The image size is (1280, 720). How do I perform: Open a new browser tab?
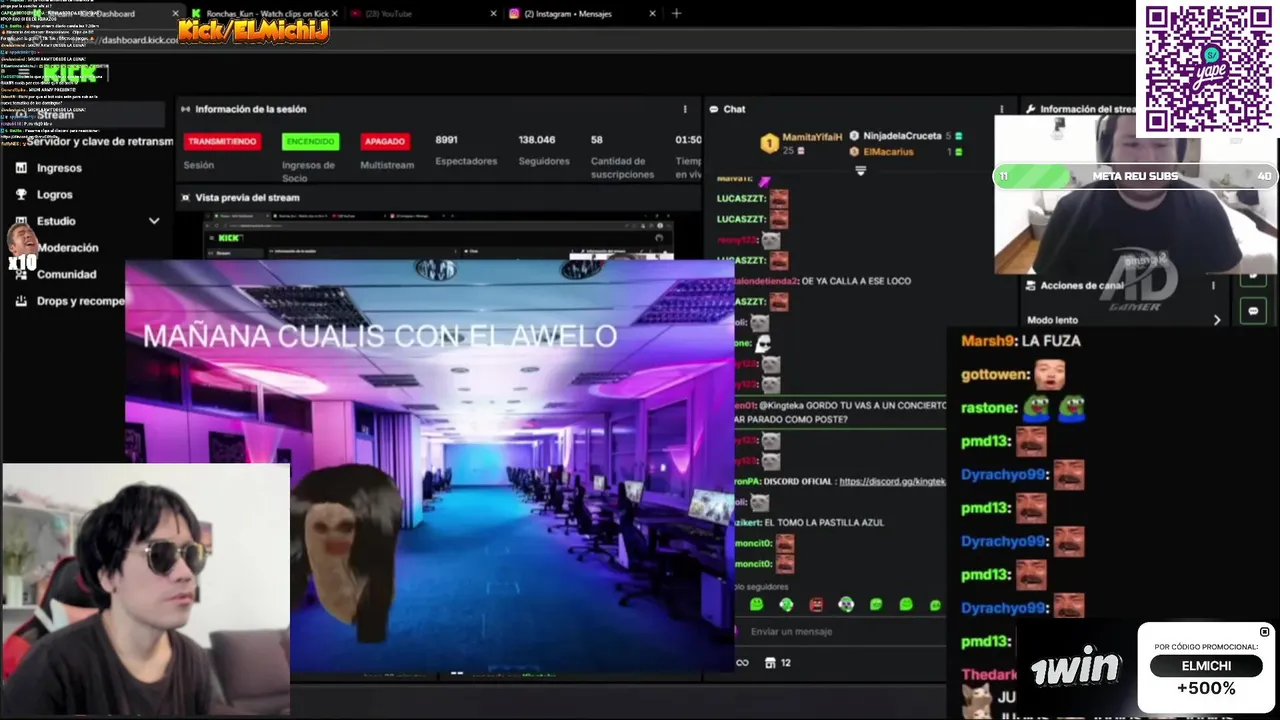pyautogui.click(x=676, y=14)
